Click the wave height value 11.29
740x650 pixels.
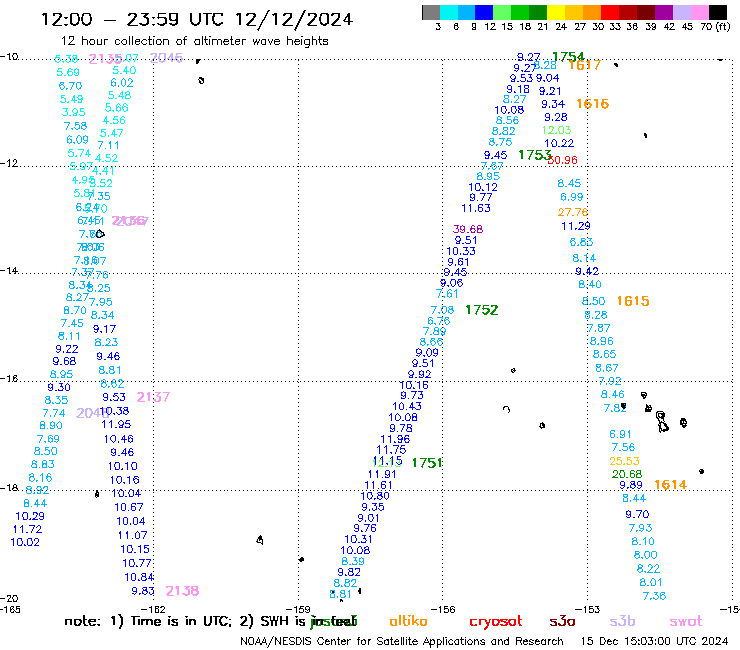[x=576, y=226]
